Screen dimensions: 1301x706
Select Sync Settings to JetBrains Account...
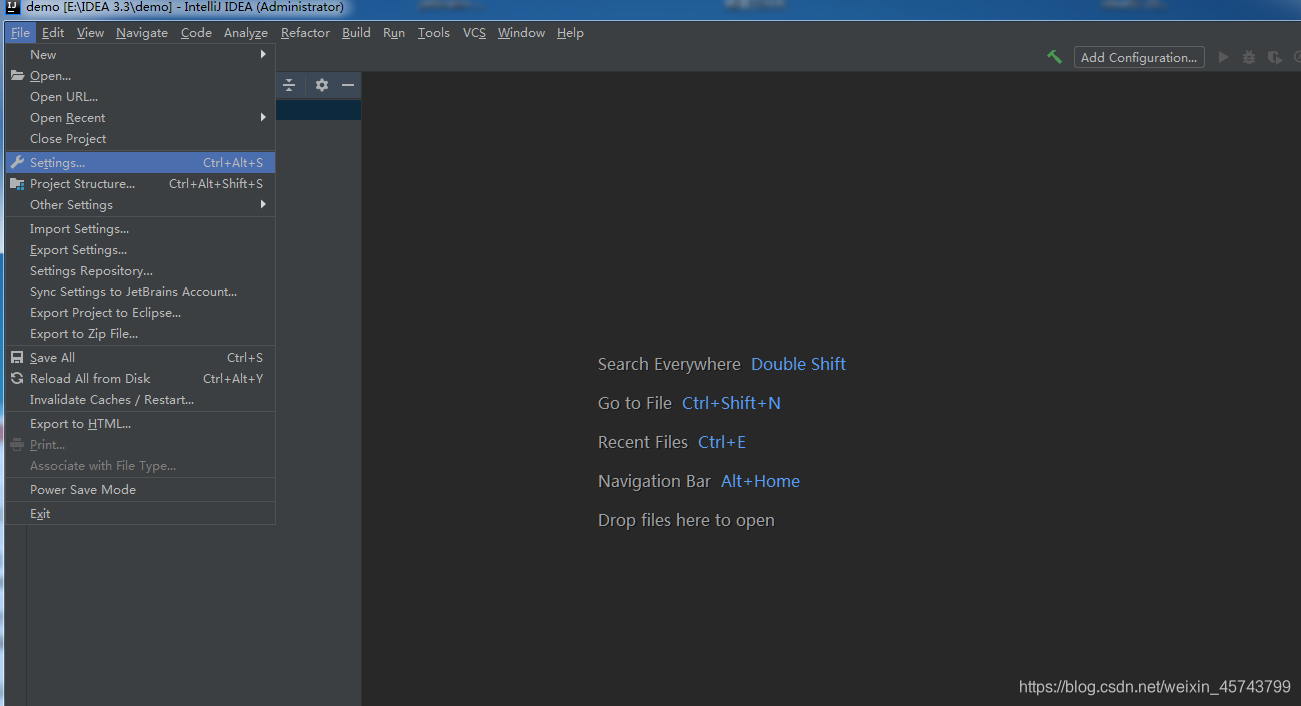pos(140,292)
